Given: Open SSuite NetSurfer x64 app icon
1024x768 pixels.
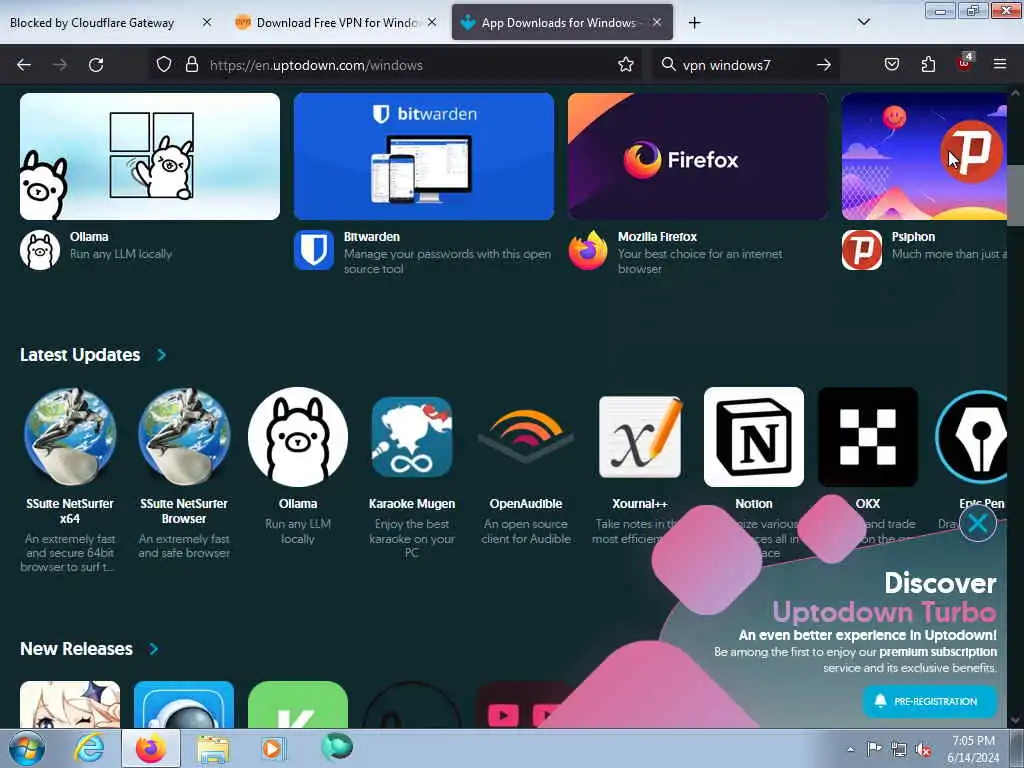Looking at the screenshot, I should click(70, 436).
